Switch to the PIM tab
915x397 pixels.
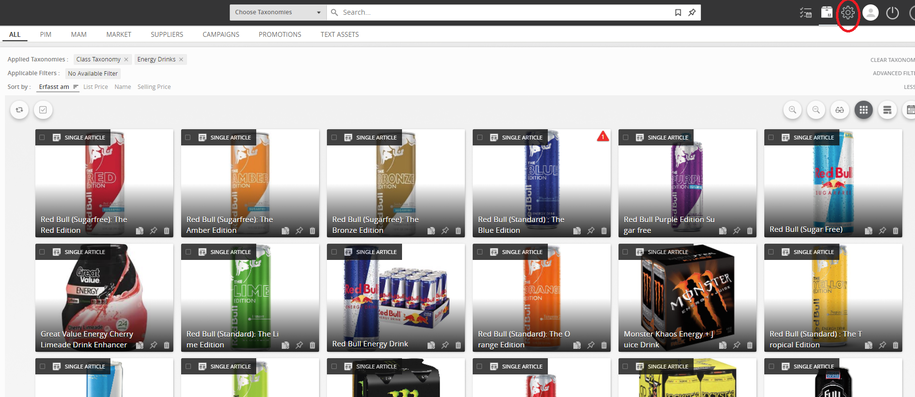(46, 34)
